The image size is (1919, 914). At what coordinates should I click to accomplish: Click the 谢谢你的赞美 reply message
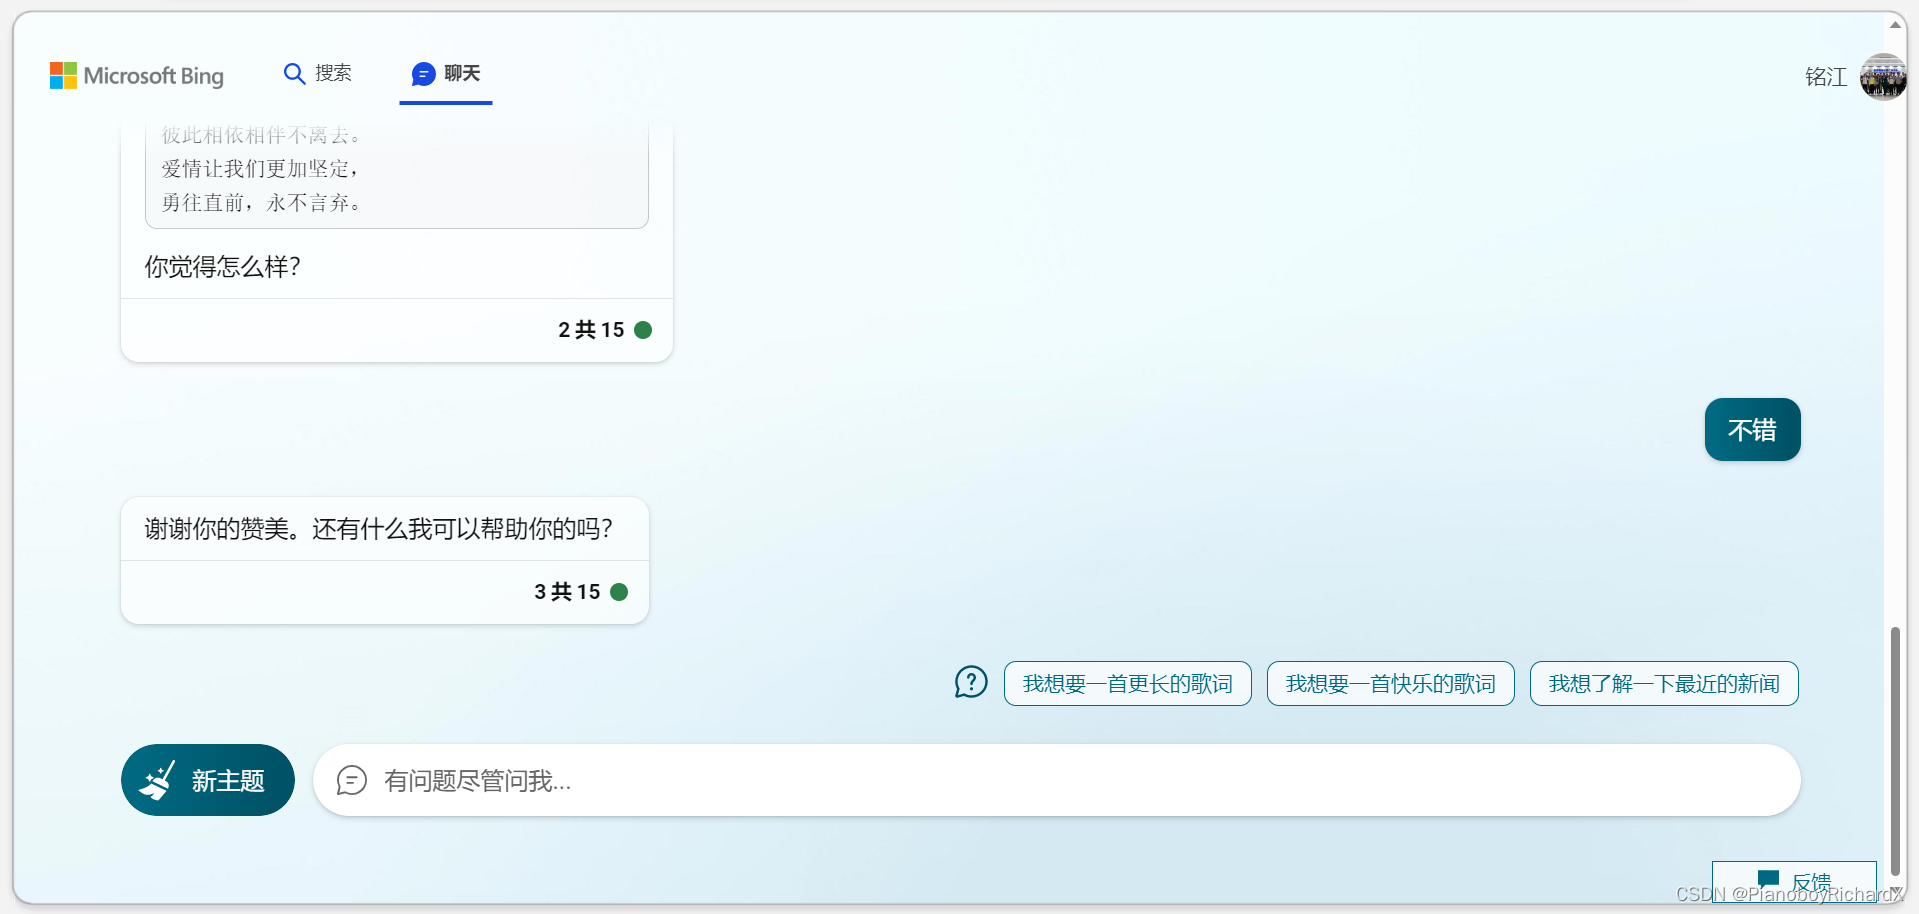[x=379, y=529]
